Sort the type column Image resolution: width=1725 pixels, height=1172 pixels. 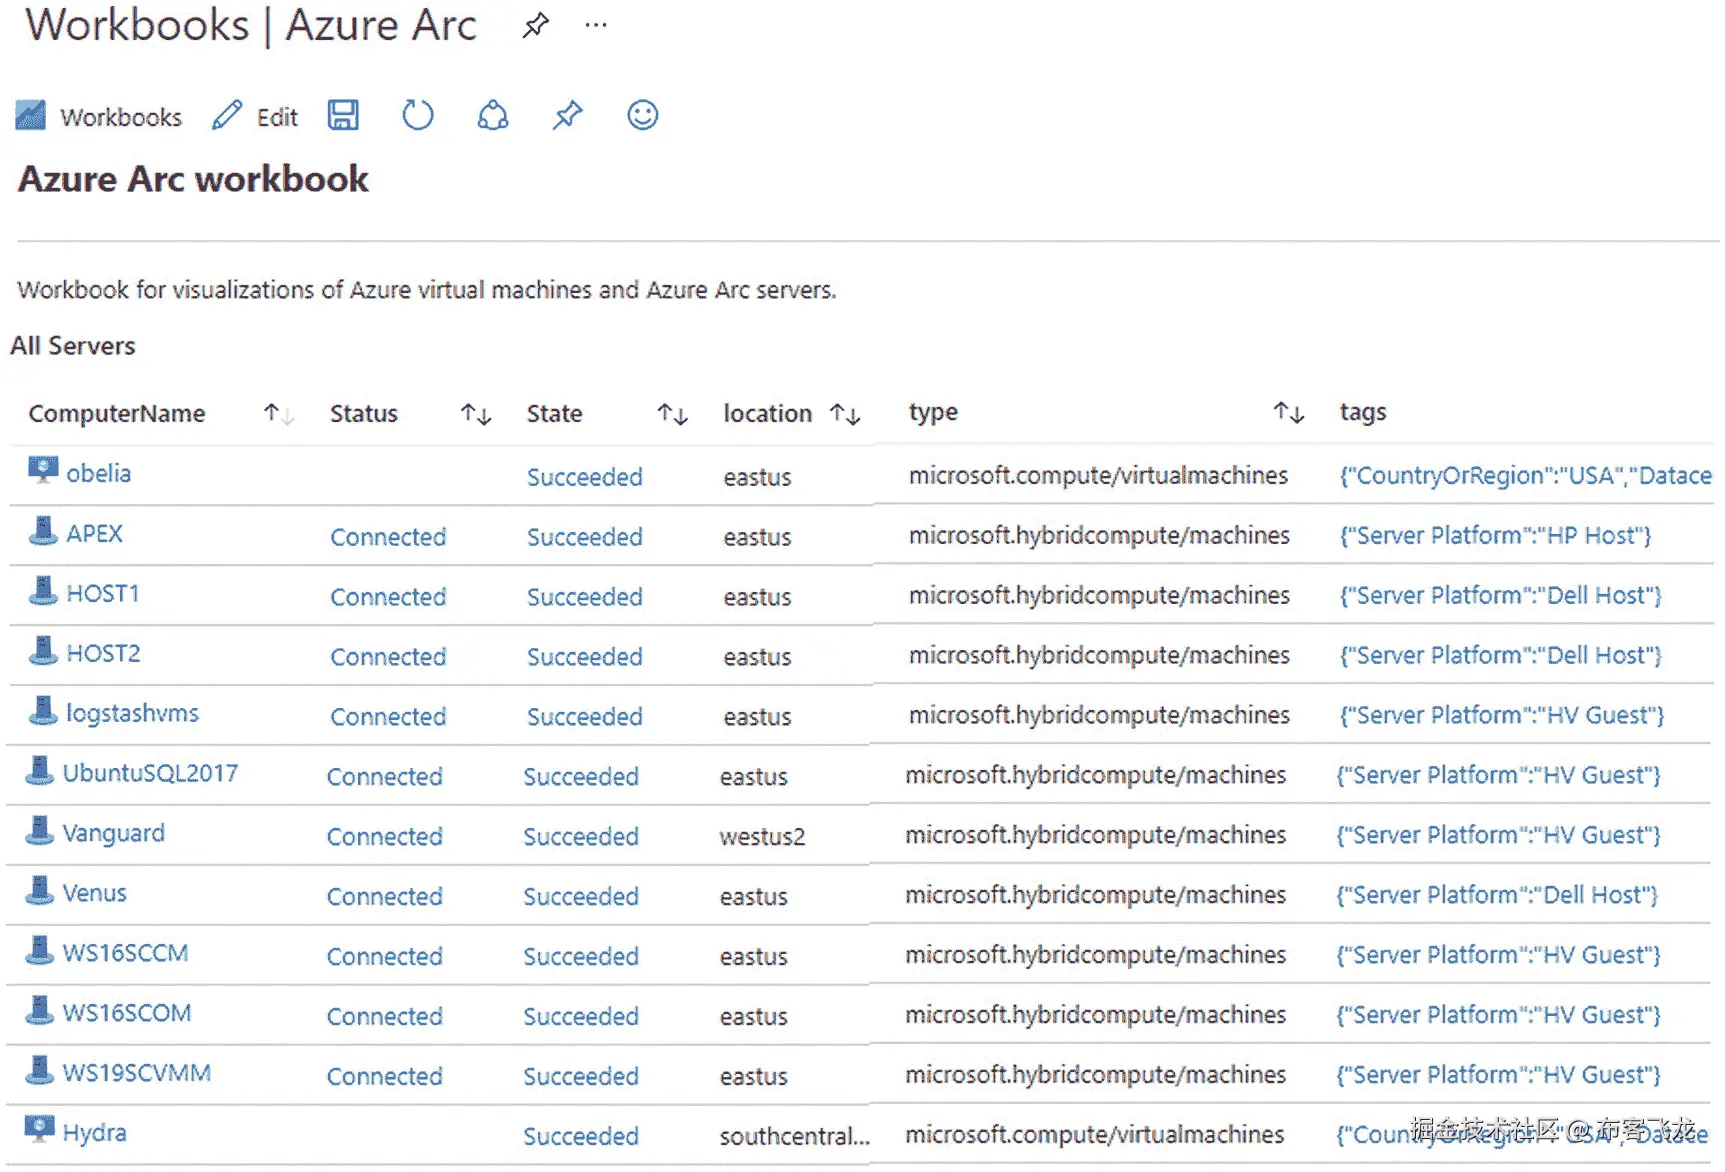click(x=1288, y=412)
